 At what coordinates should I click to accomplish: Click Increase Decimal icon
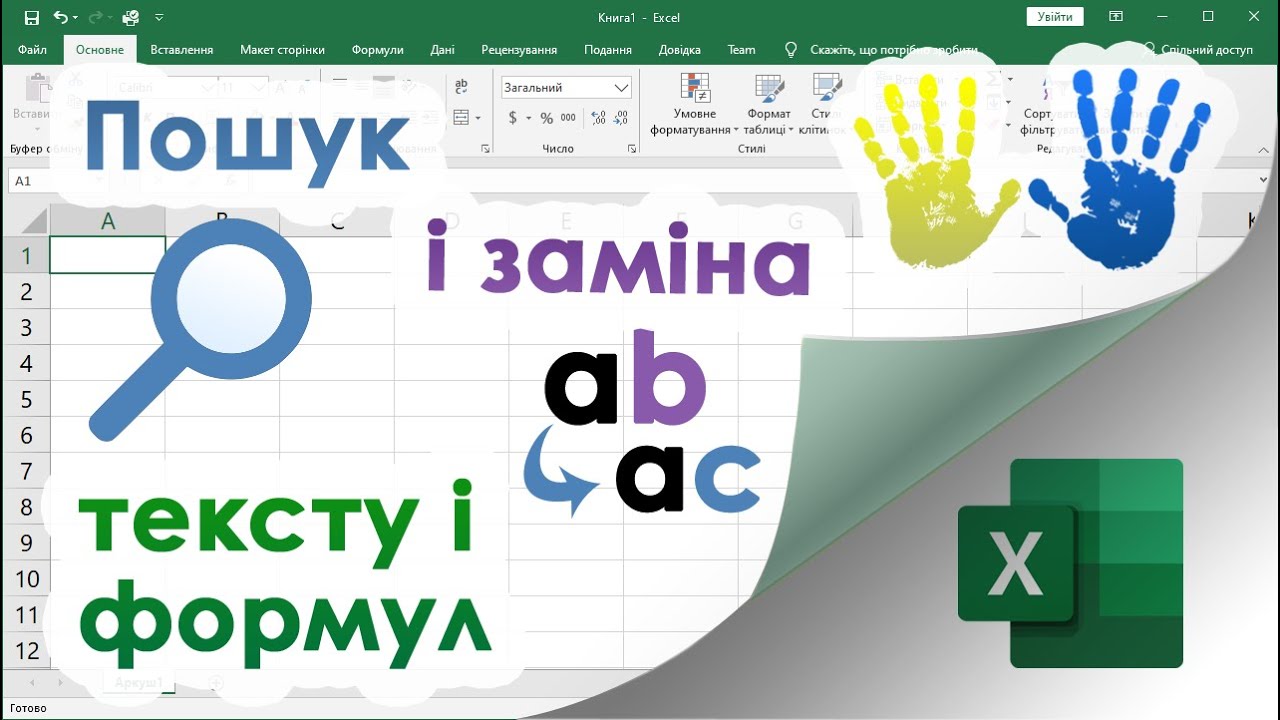point(599,118)
